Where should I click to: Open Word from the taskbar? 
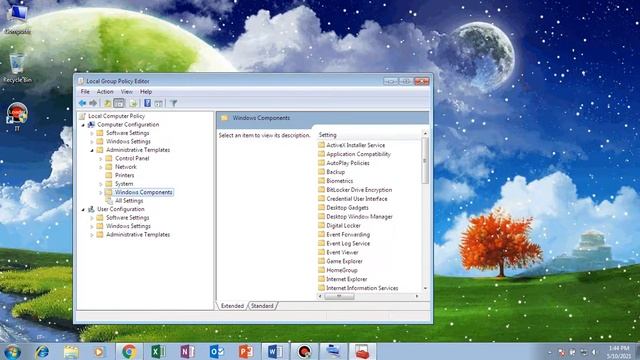[275, 351]
